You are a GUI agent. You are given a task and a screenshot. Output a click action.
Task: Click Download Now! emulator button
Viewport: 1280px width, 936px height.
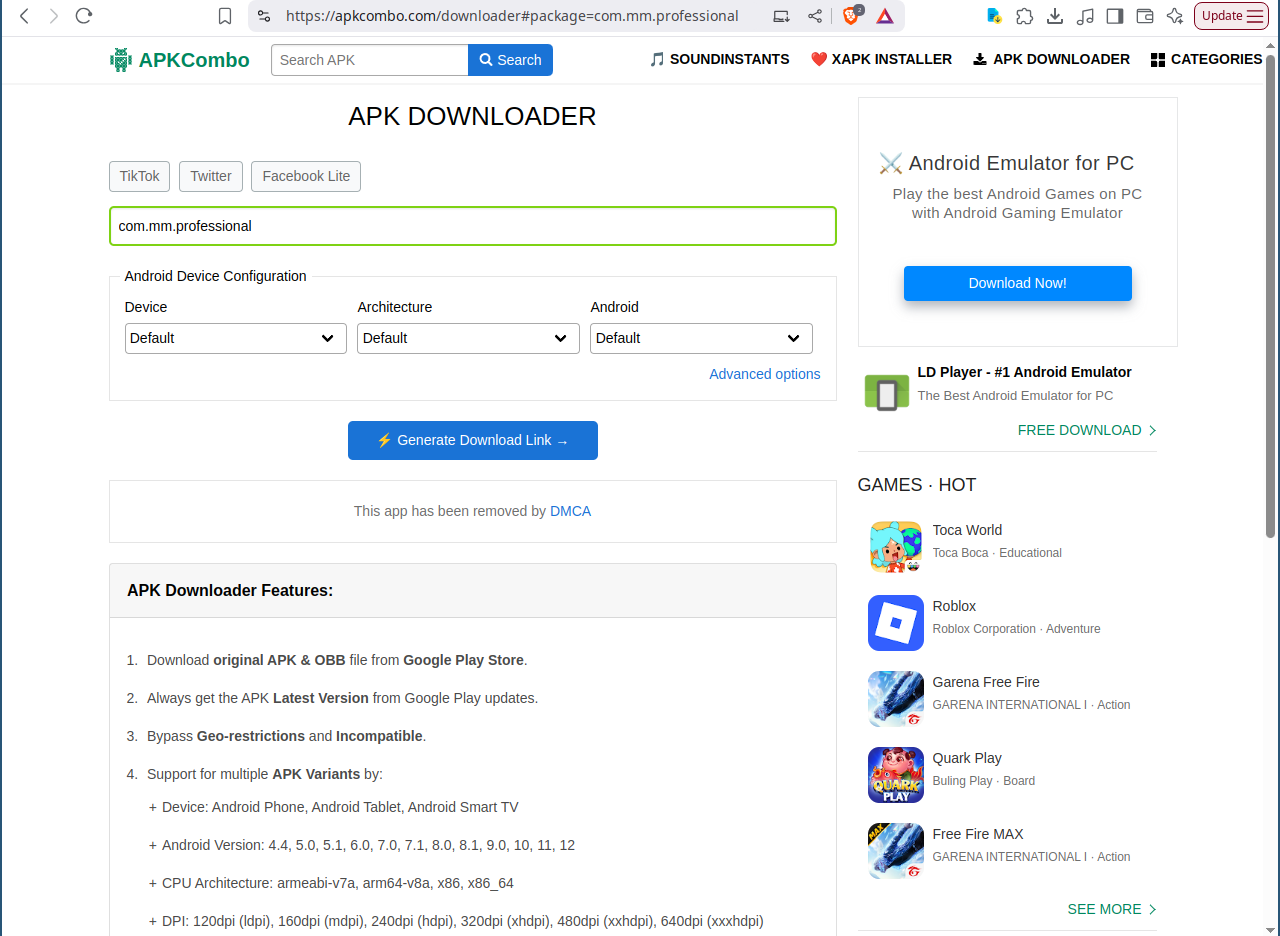(x=1018, y=283)
